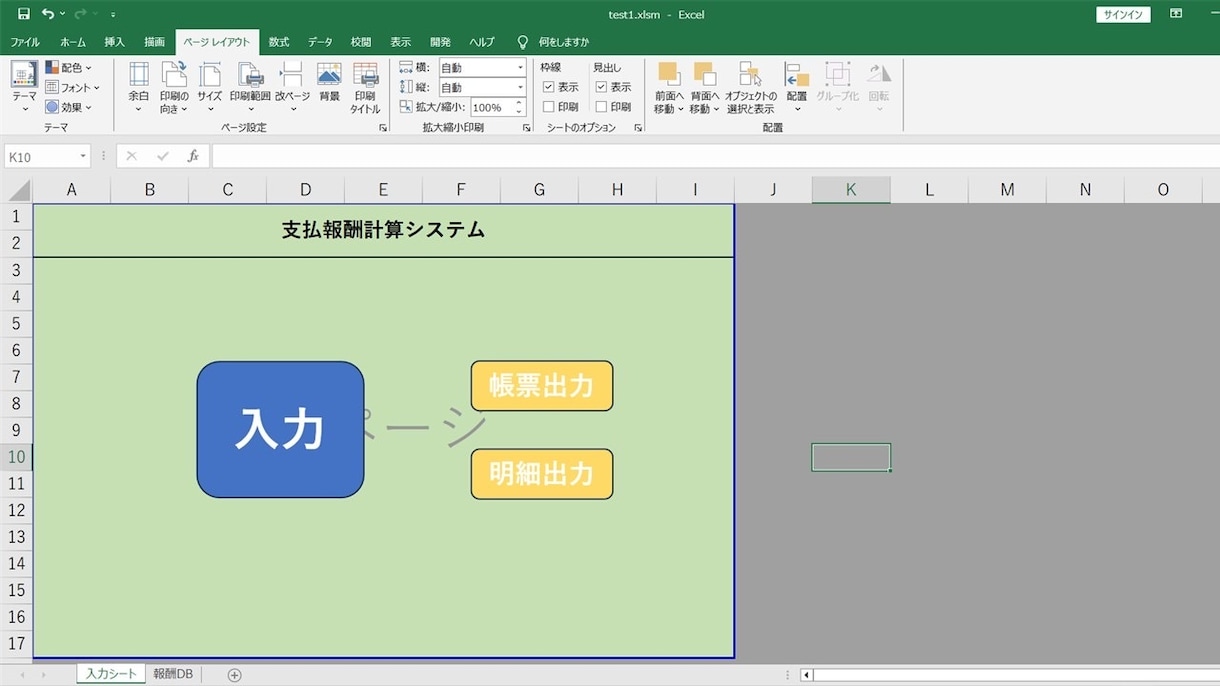Open the 拡大縮小印刷 dialog launcher

(527, 128)
